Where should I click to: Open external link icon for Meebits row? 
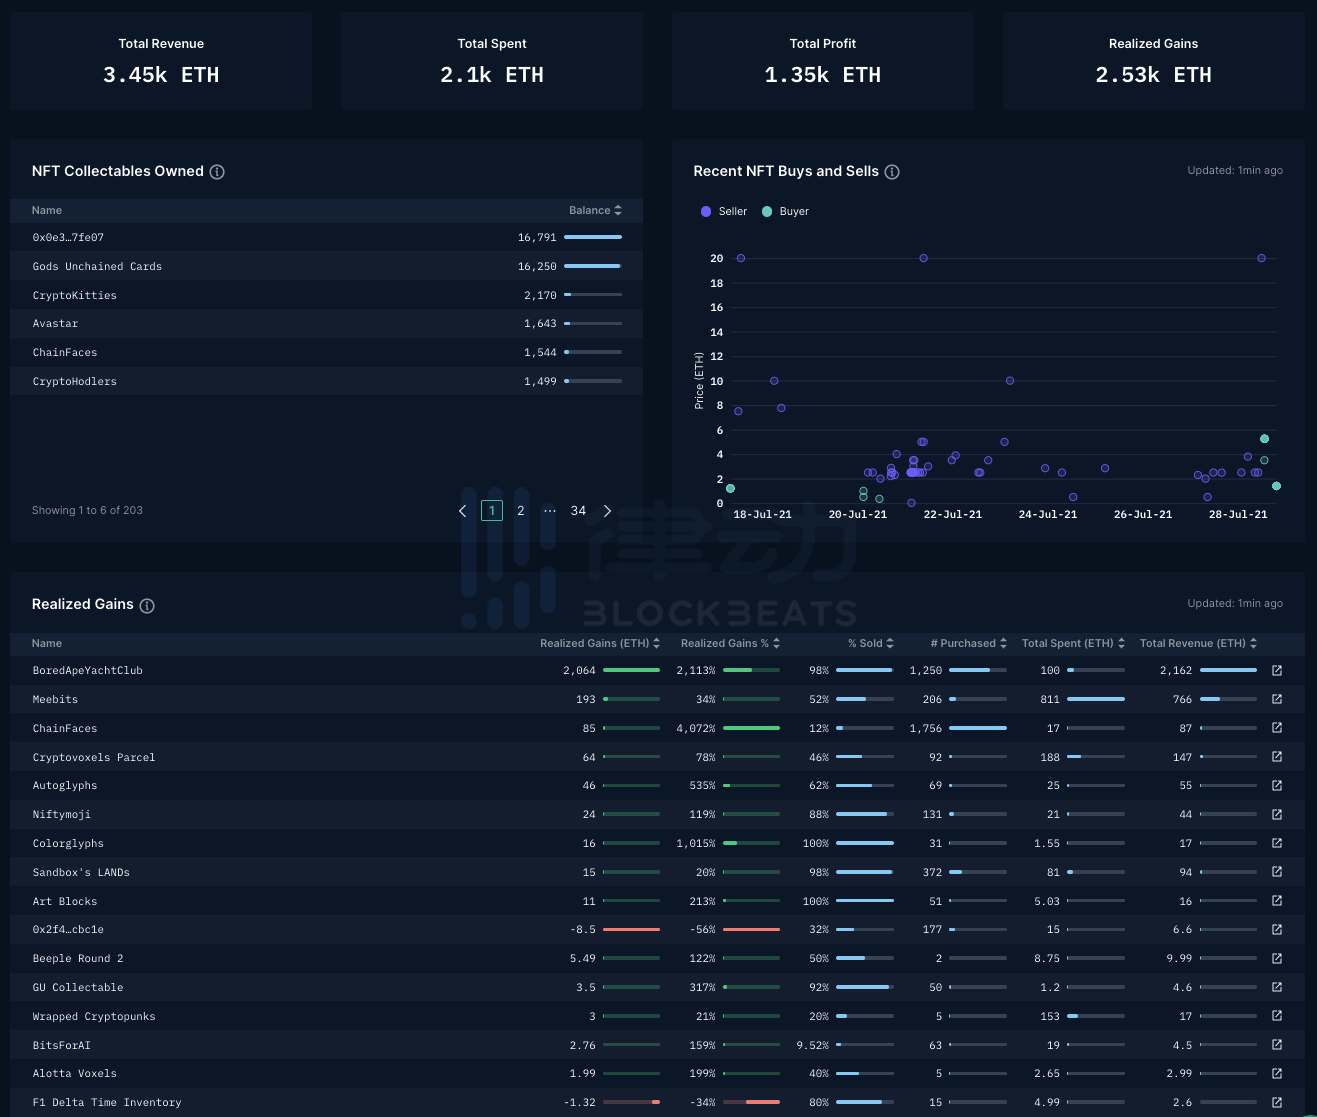click(x=1277, y=699)
